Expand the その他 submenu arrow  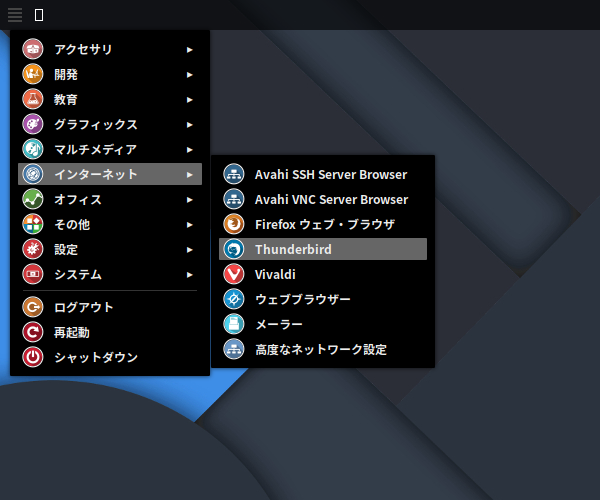[189, 225]
